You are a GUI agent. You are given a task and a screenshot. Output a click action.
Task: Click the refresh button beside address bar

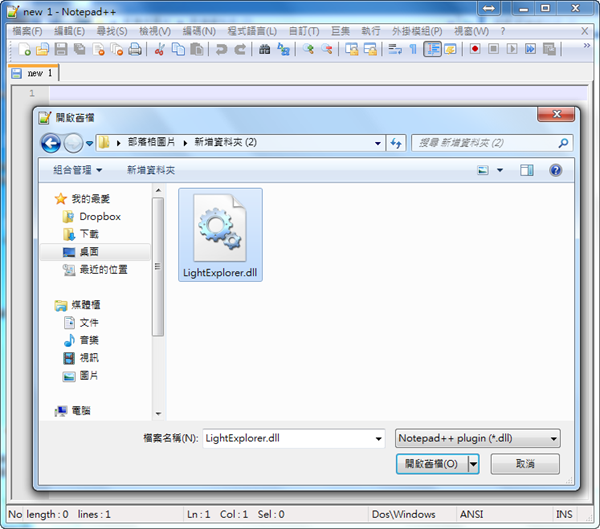(x=396, y=143)
